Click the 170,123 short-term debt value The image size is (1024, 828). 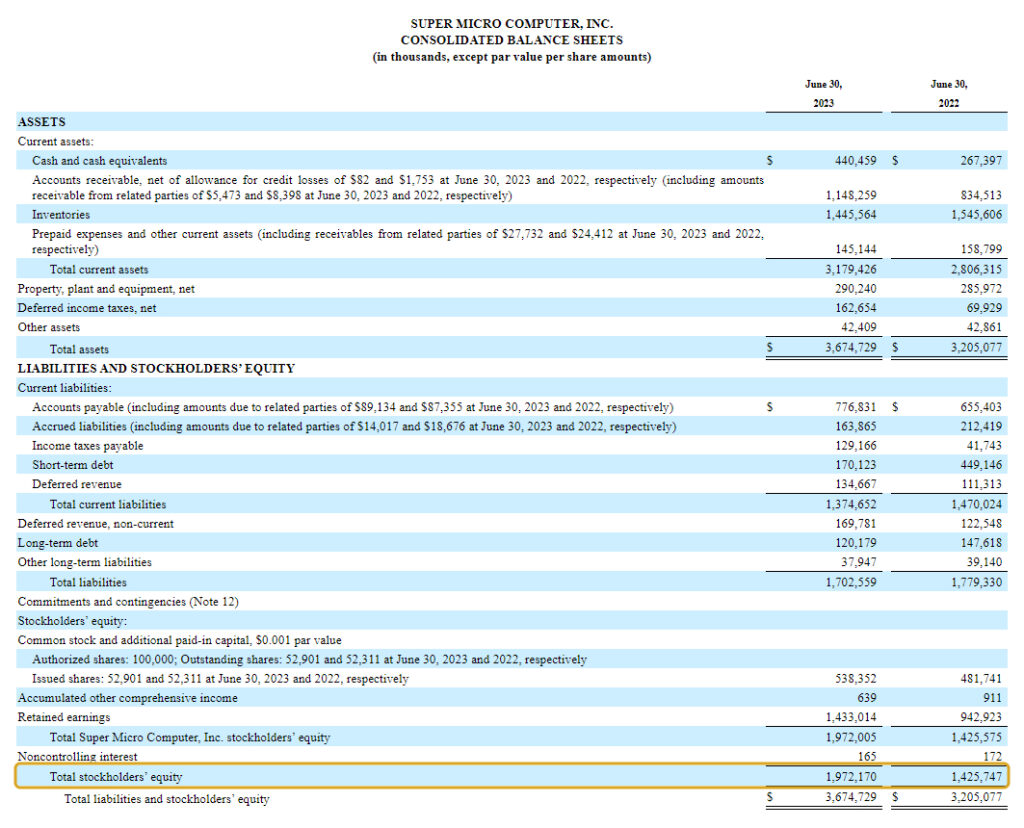(856, 465)
